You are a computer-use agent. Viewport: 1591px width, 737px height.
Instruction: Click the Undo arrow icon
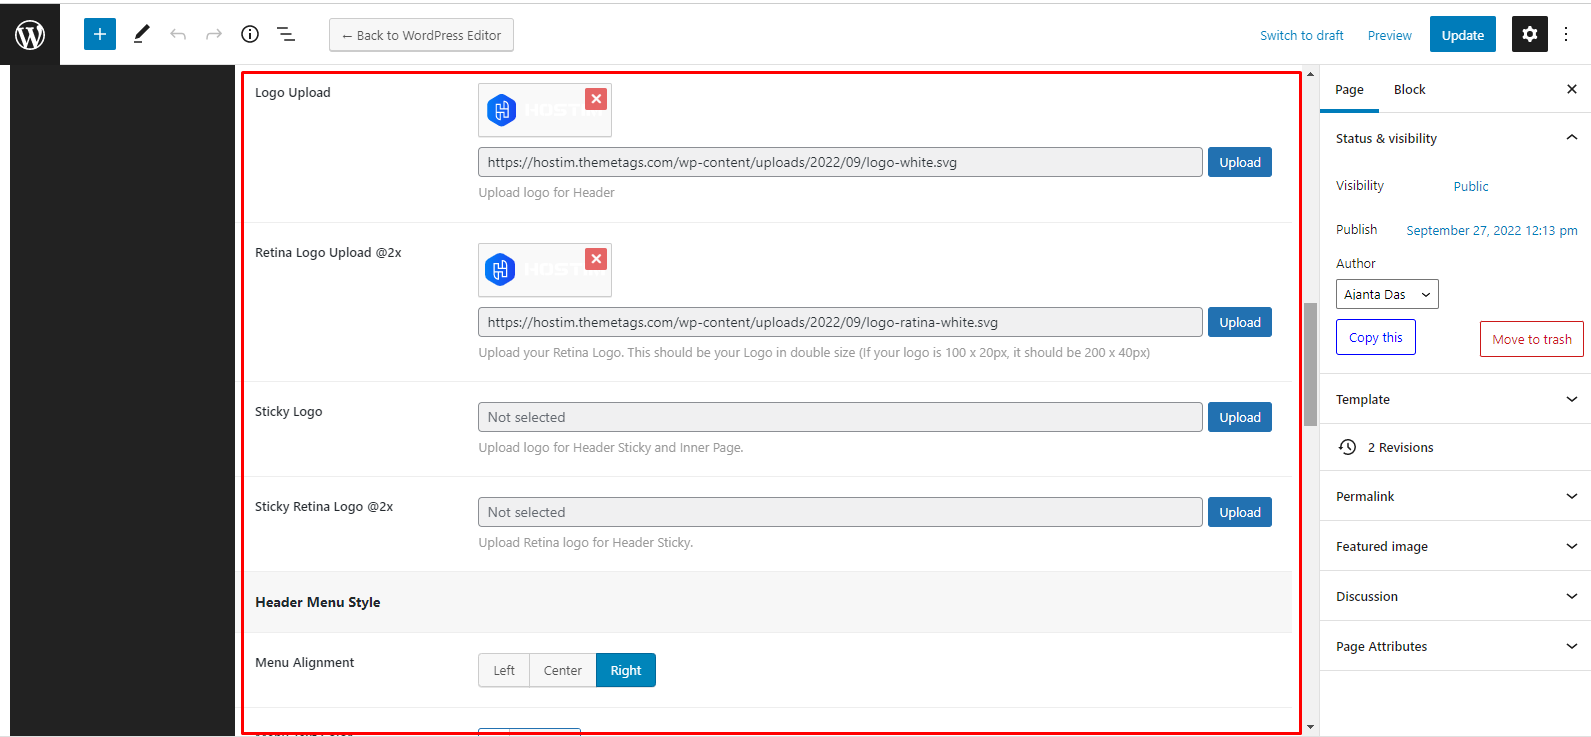pos(178,34)
